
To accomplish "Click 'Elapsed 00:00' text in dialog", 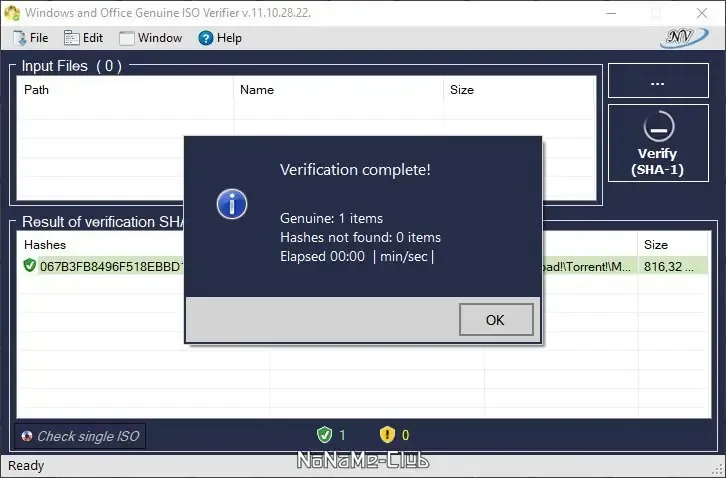I will [x=322, y=256].
